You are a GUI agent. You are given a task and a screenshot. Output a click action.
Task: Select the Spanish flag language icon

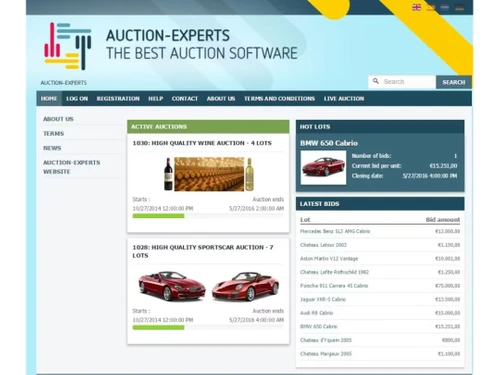coord(431,7)
